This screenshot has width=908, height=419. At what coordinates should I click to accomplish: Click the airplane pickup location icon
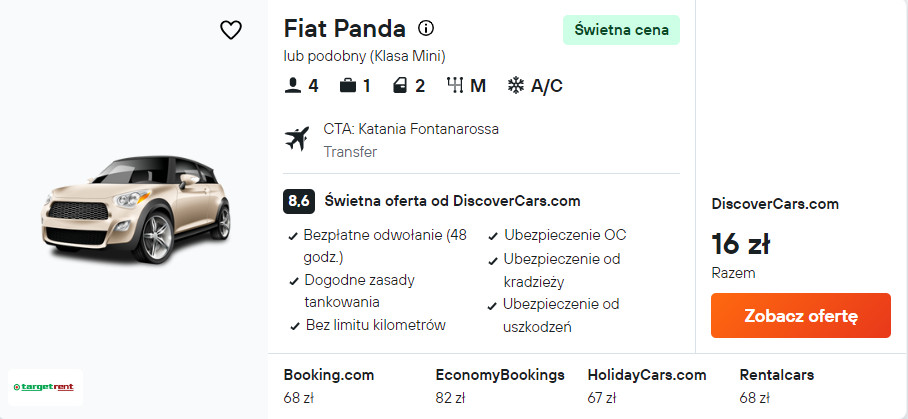point(297,139)
